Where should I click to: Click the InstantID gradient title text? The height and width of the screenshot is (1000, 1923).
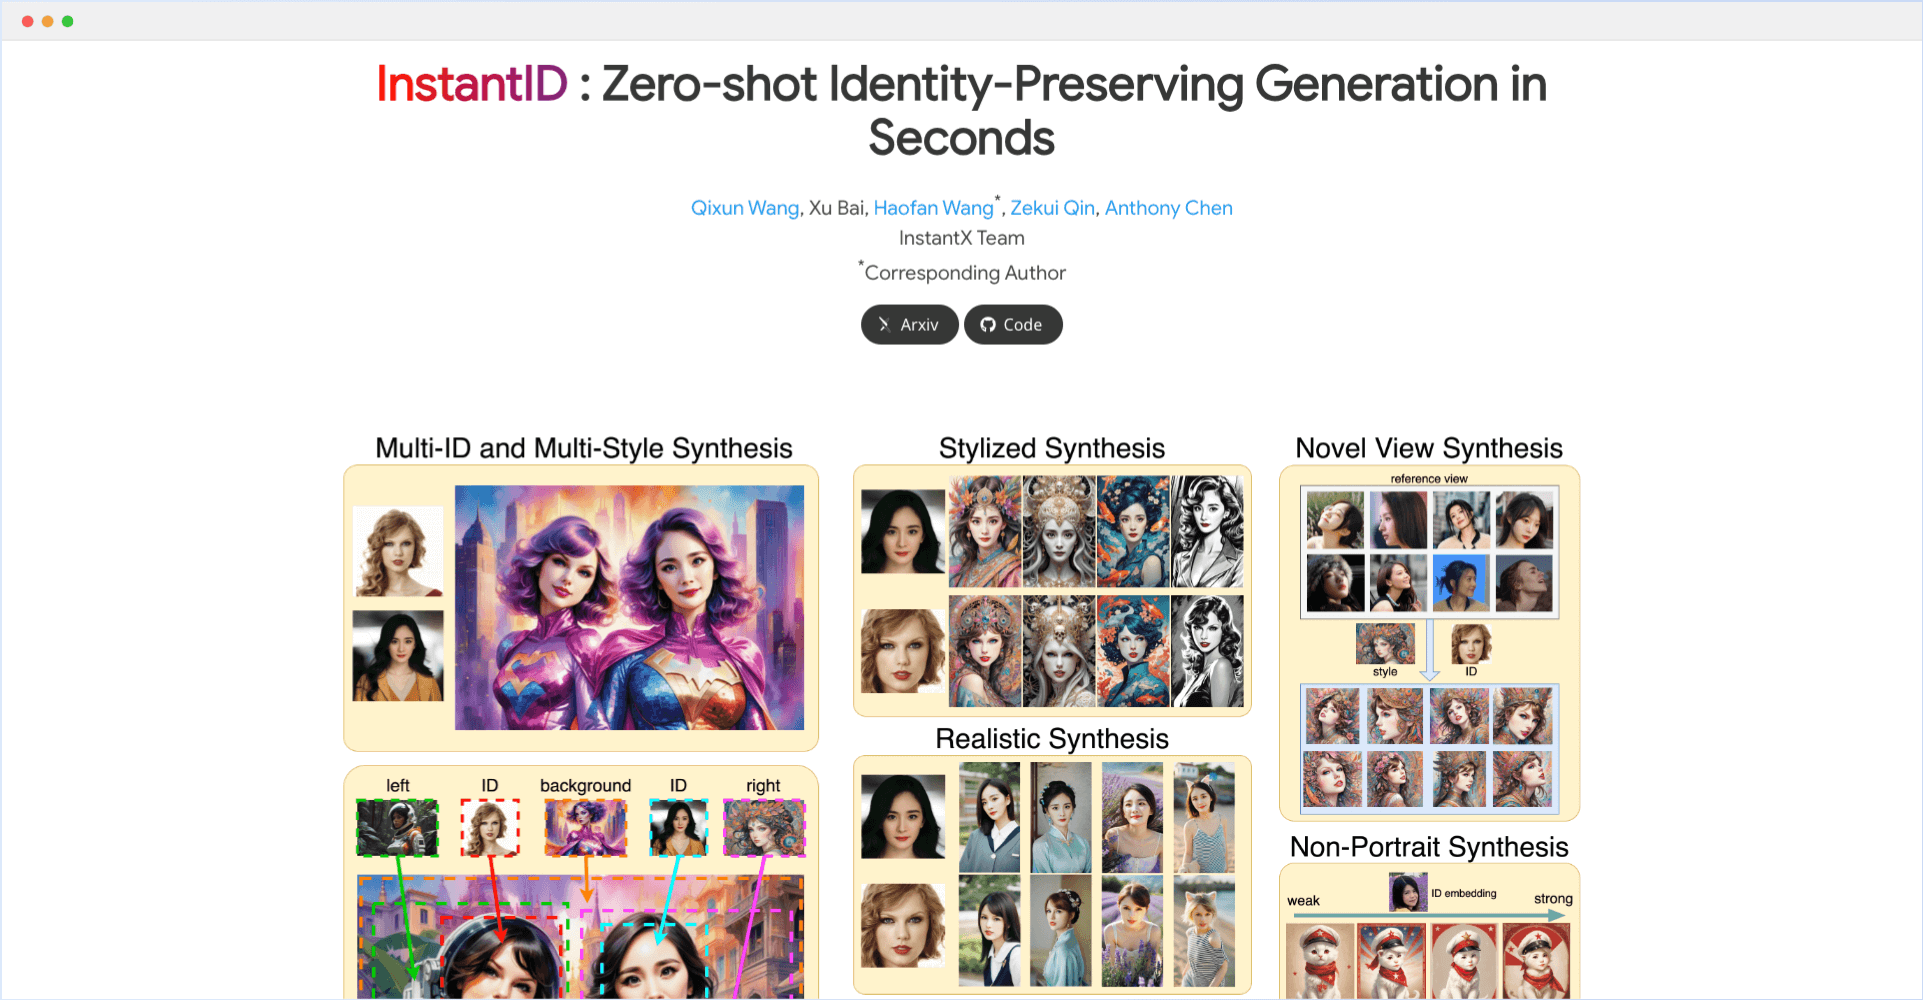(472, 84)
